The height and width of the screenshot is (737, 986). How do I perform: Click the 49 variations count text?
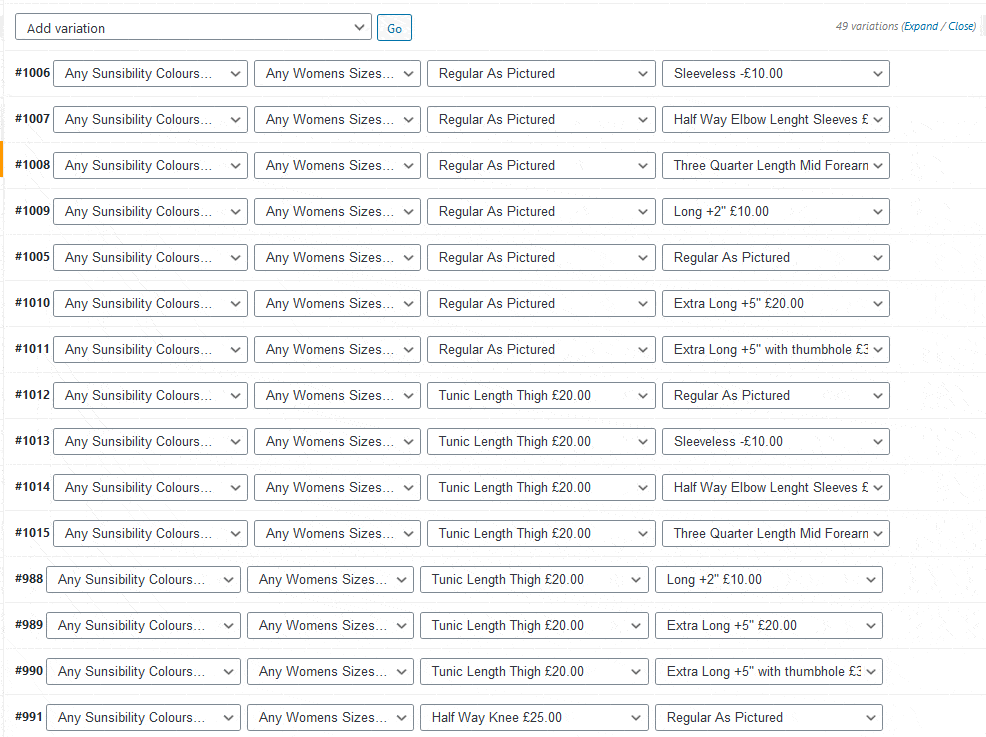pyautogui.click(x=867, y=26)
